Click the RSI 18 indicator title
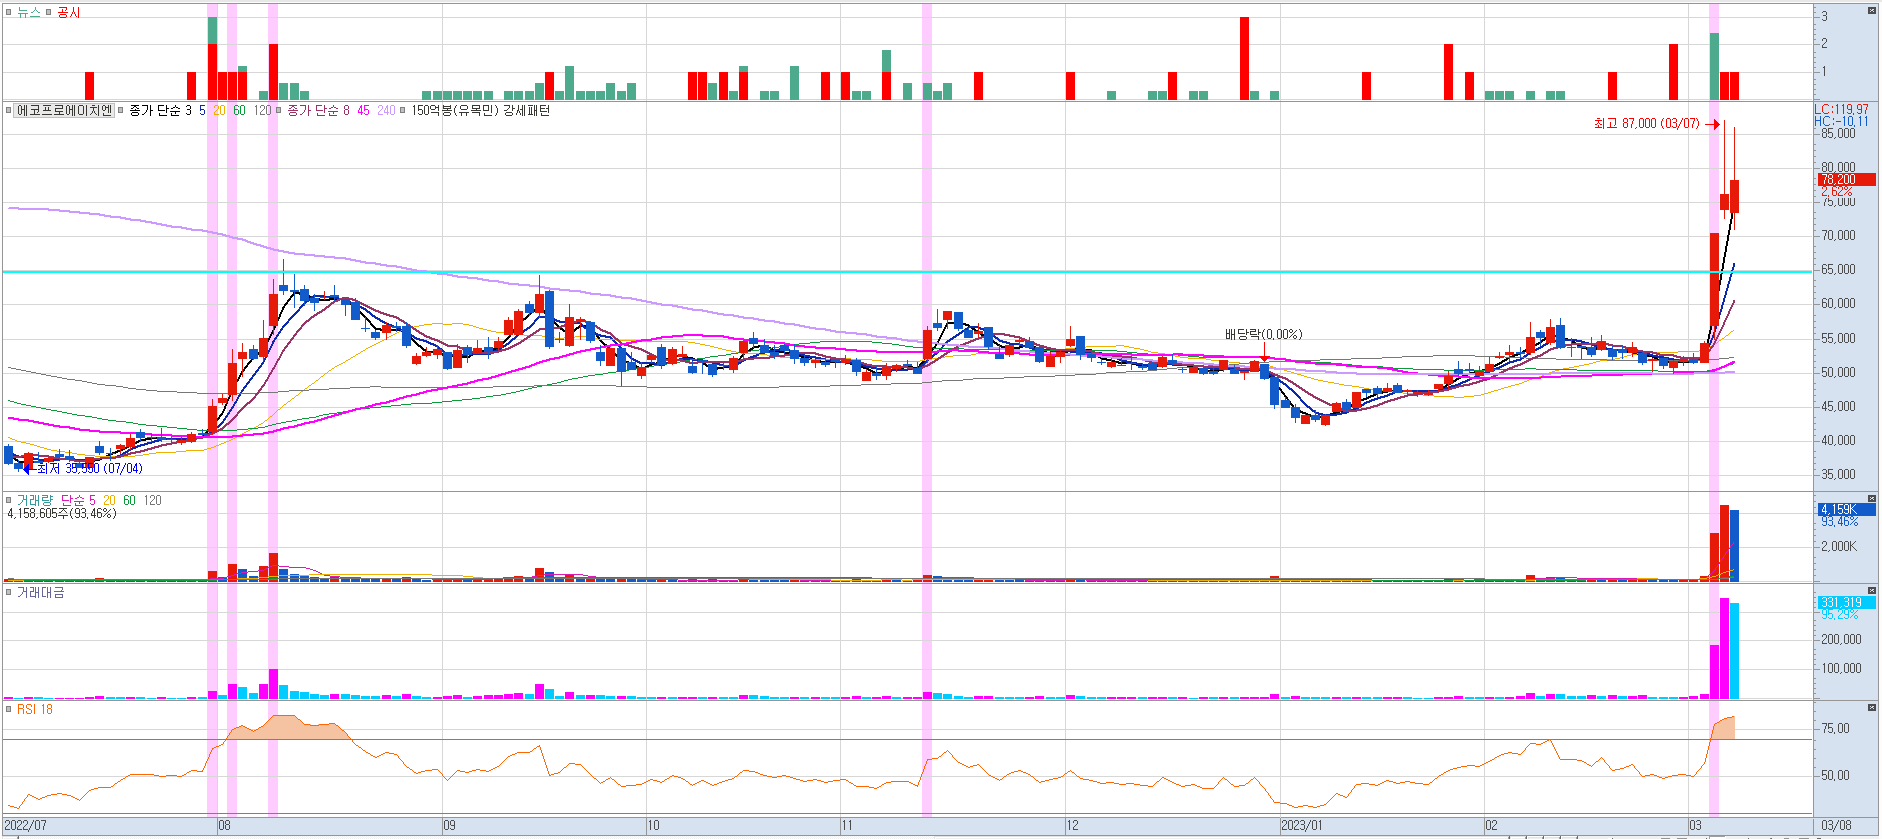The height and width of the screenshot is (839, 1882). coord(34,709)
